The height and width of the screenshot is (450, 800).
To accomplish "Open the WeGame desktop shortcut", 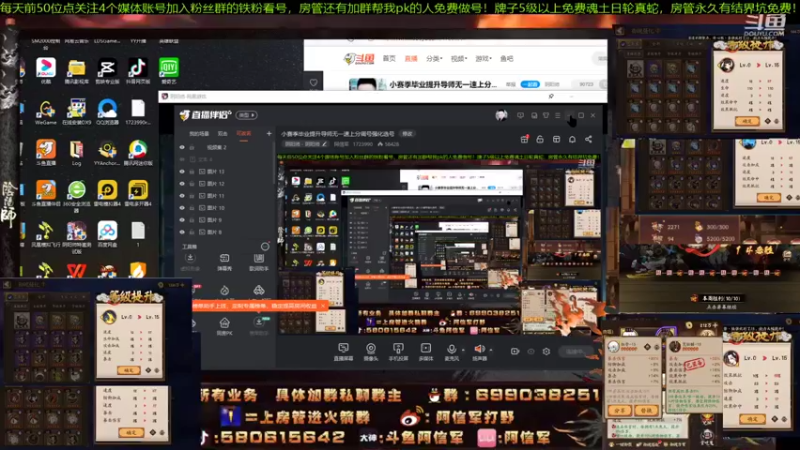I will 45,112.
